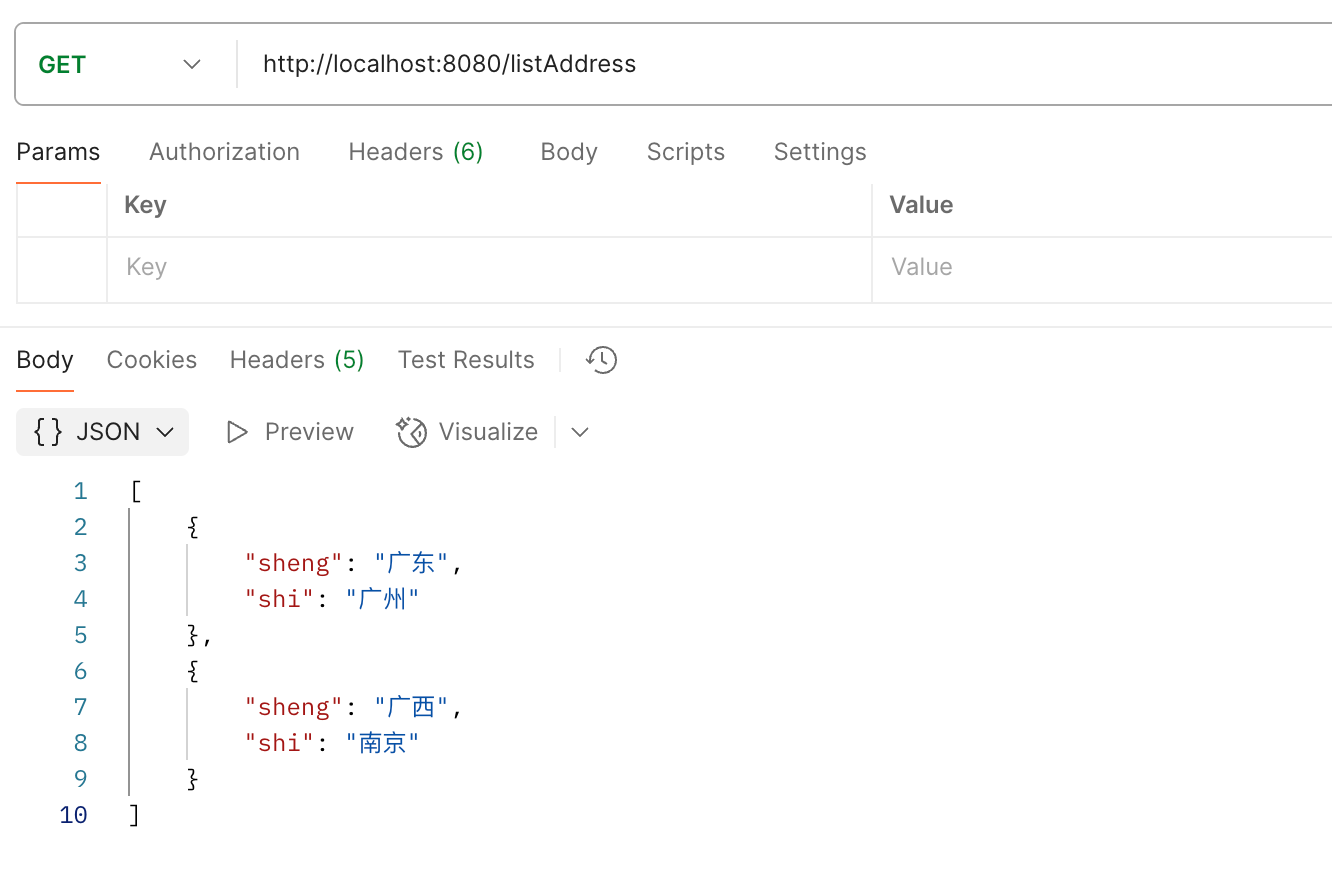Open the request method dropdown chevron
1332x882 pixels.
click(191, 63)
